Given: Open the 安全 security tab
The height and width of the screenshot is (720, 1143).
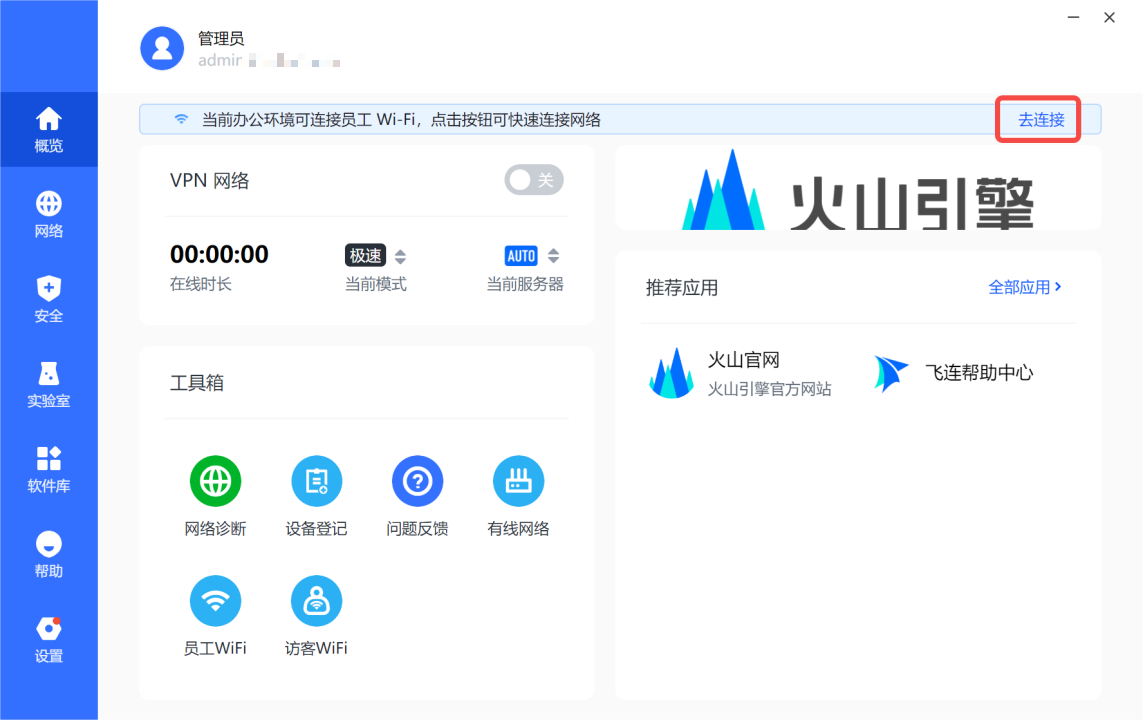Looking at the screenshot, I should click(49, 300).
